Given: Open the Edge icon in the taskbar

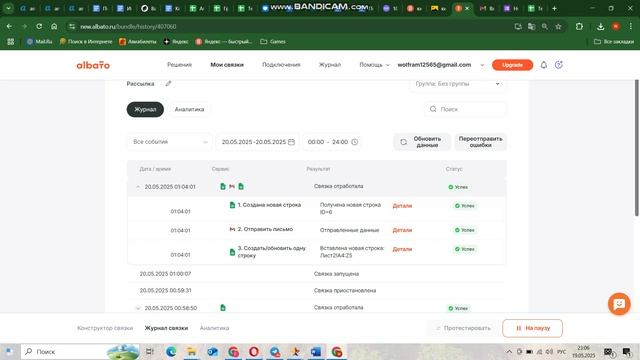Looking at the screenshot, I should pos(171,351).
